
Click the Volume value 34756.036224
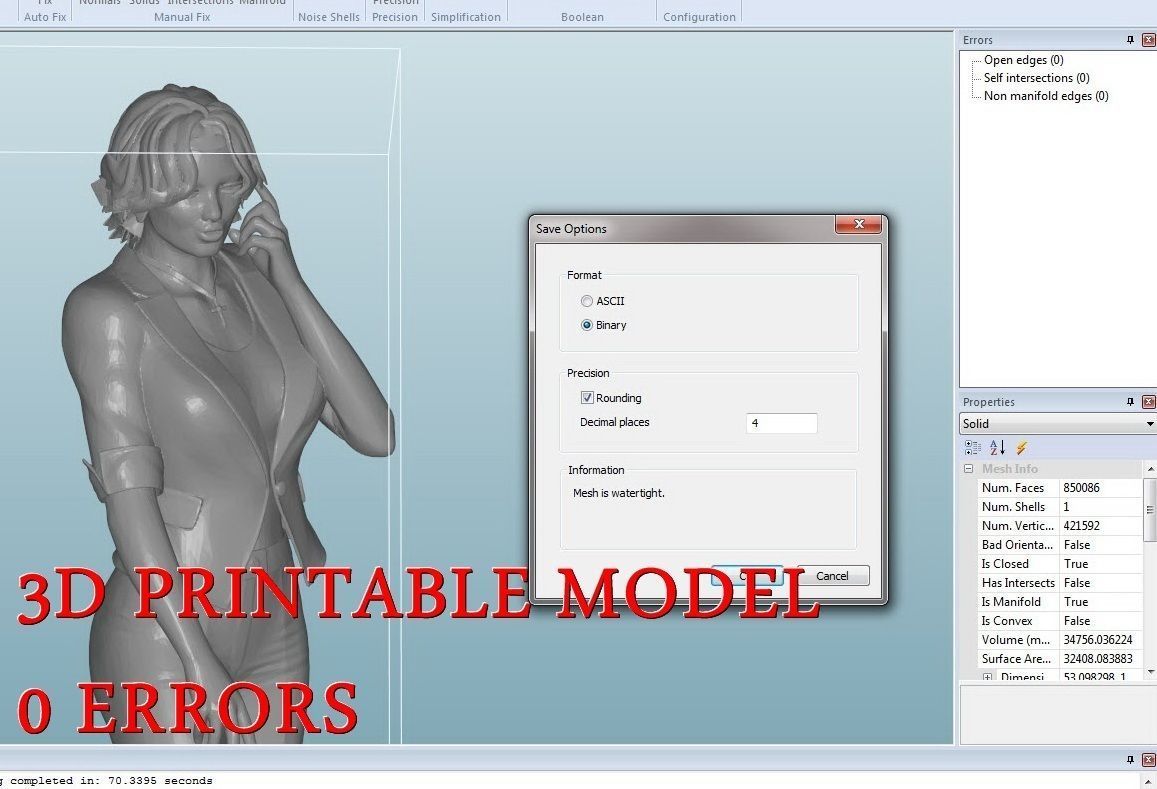pyautogui.click(x=1097, y=640)
